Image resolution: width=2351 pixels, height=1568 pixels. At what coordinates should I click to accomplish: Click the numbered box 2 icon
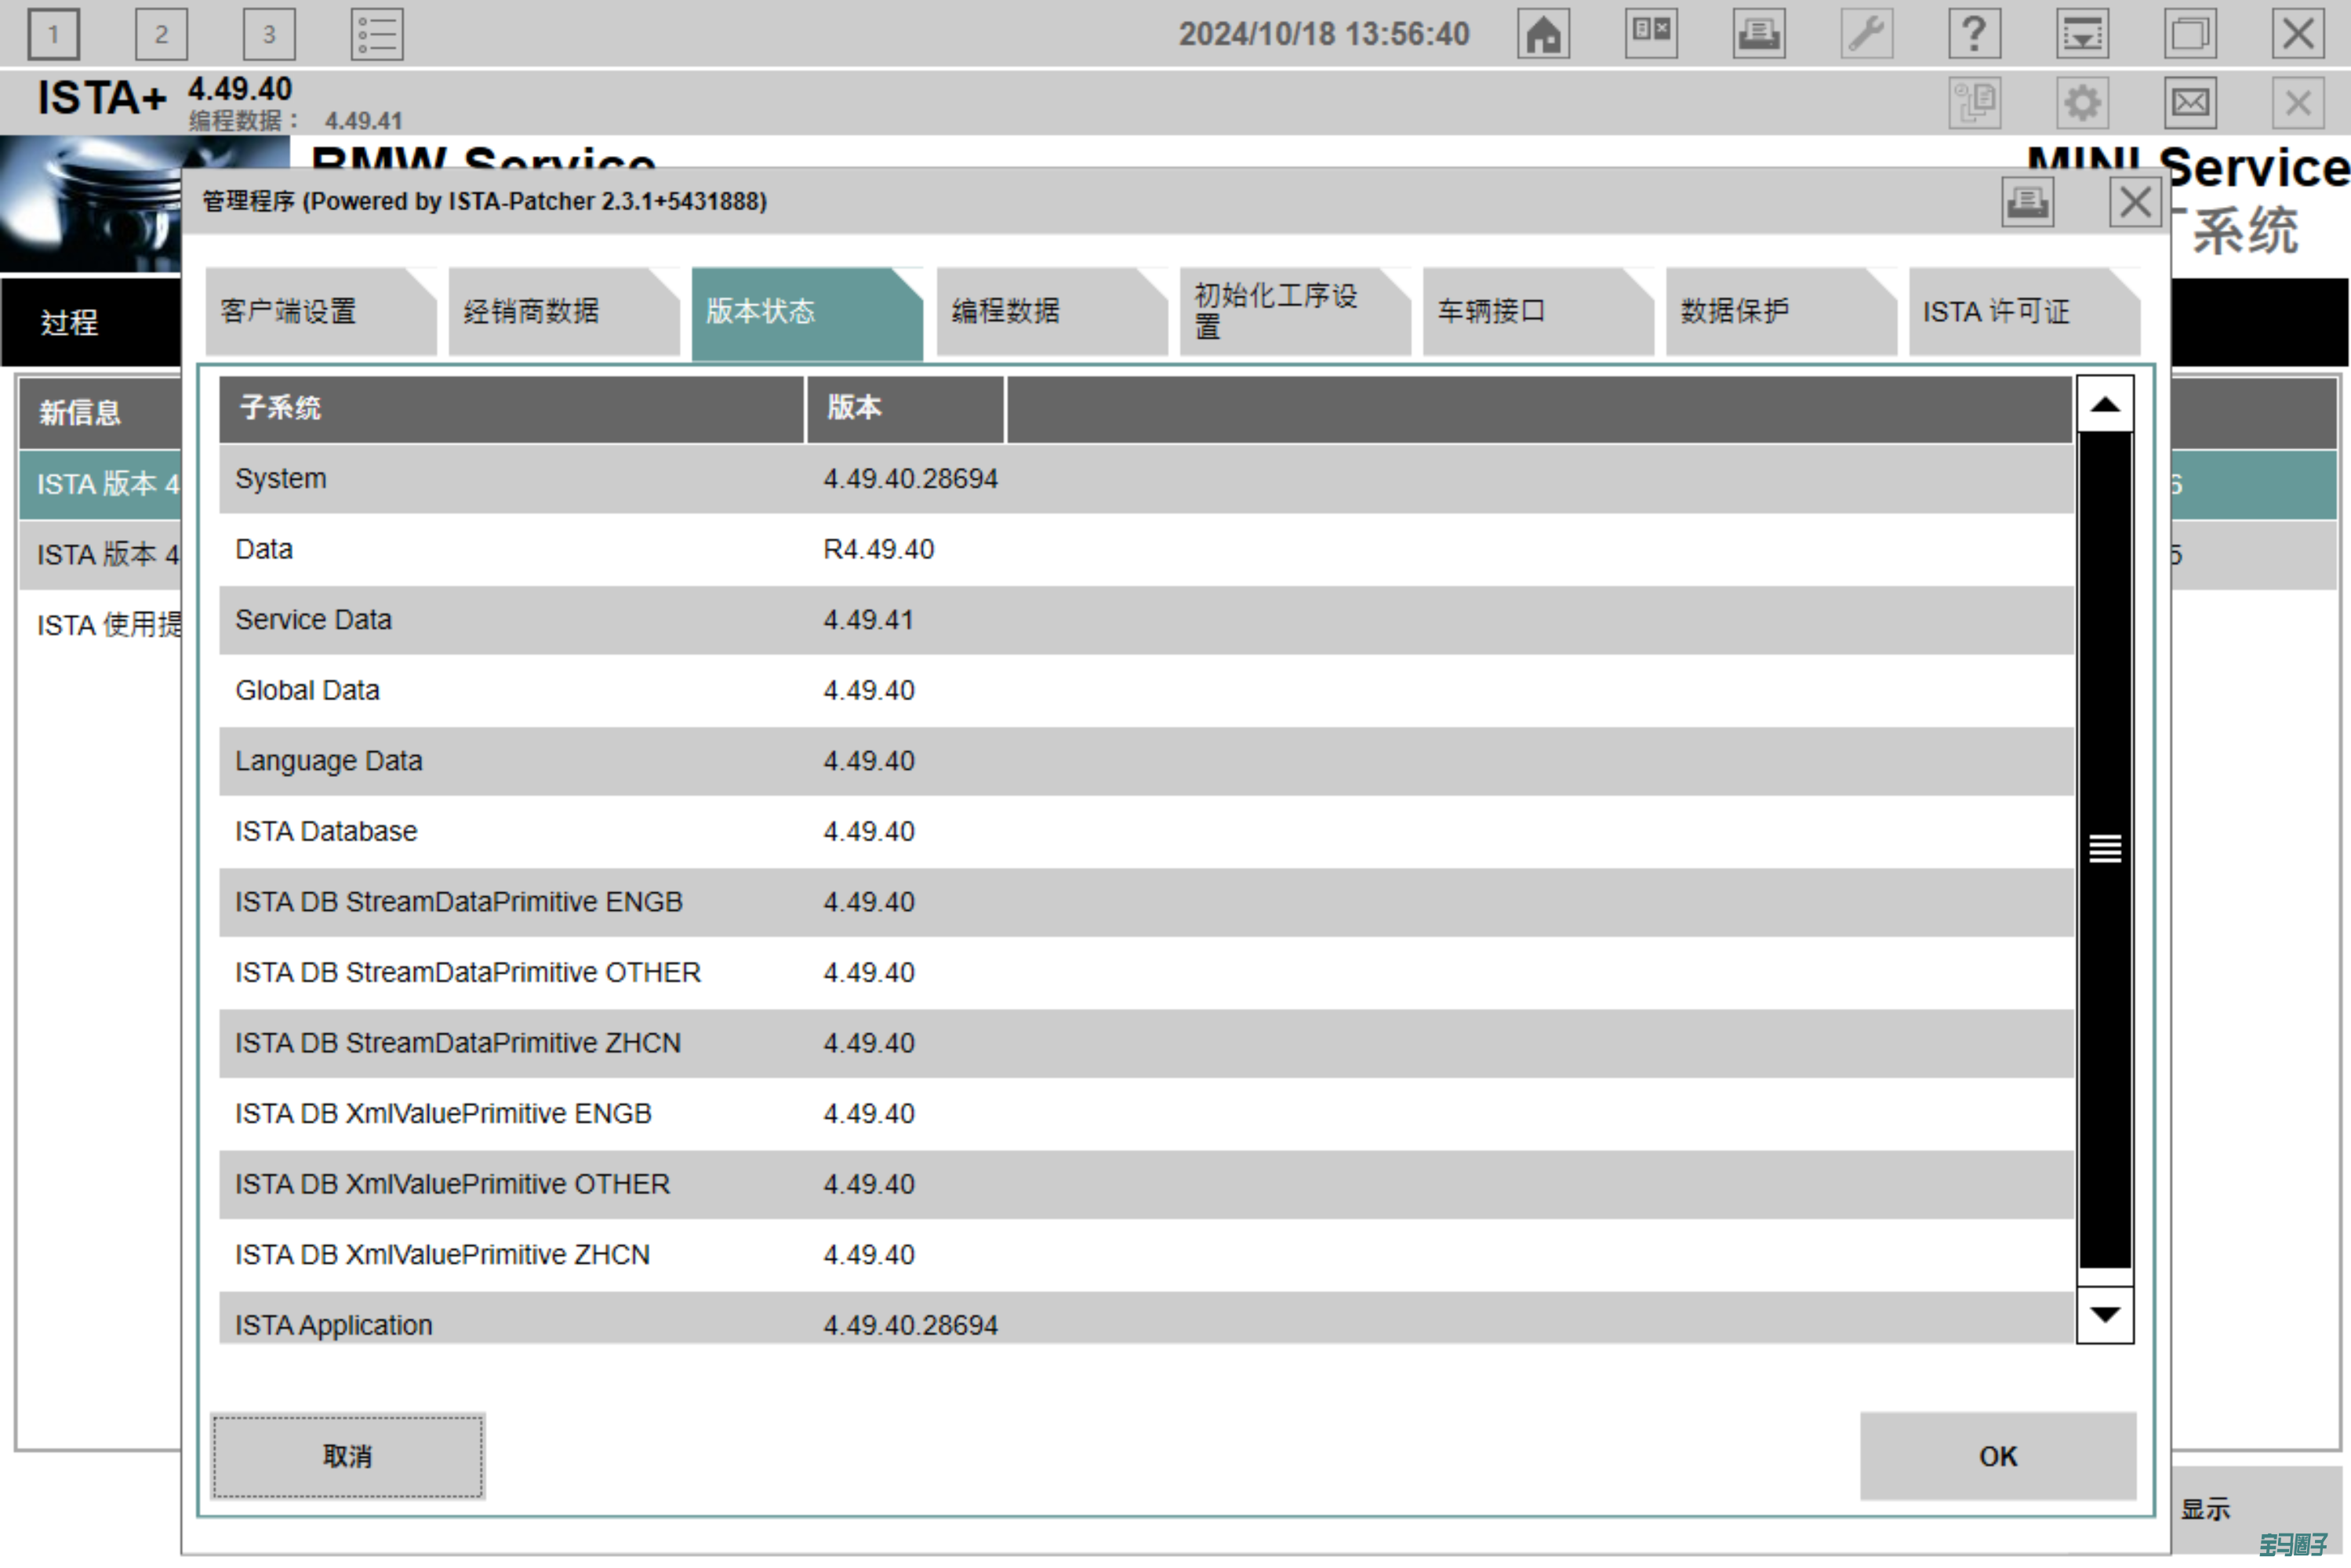[161, 34]
